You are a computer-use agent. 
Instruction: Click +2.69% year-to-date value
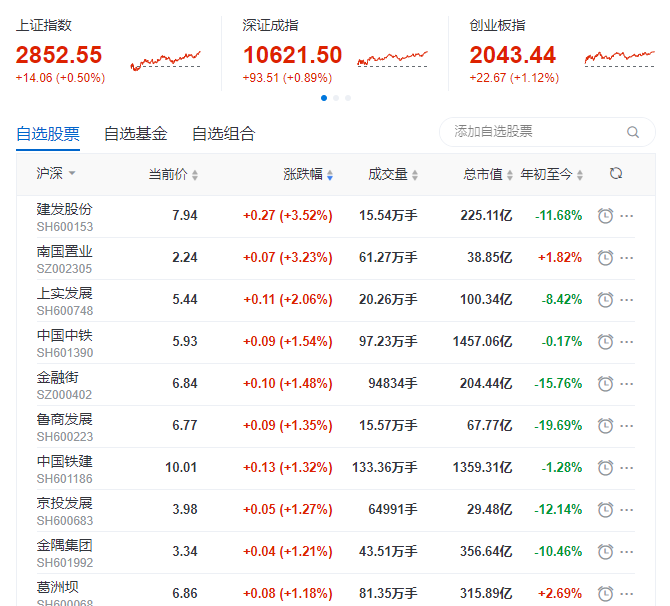[560, 594]
